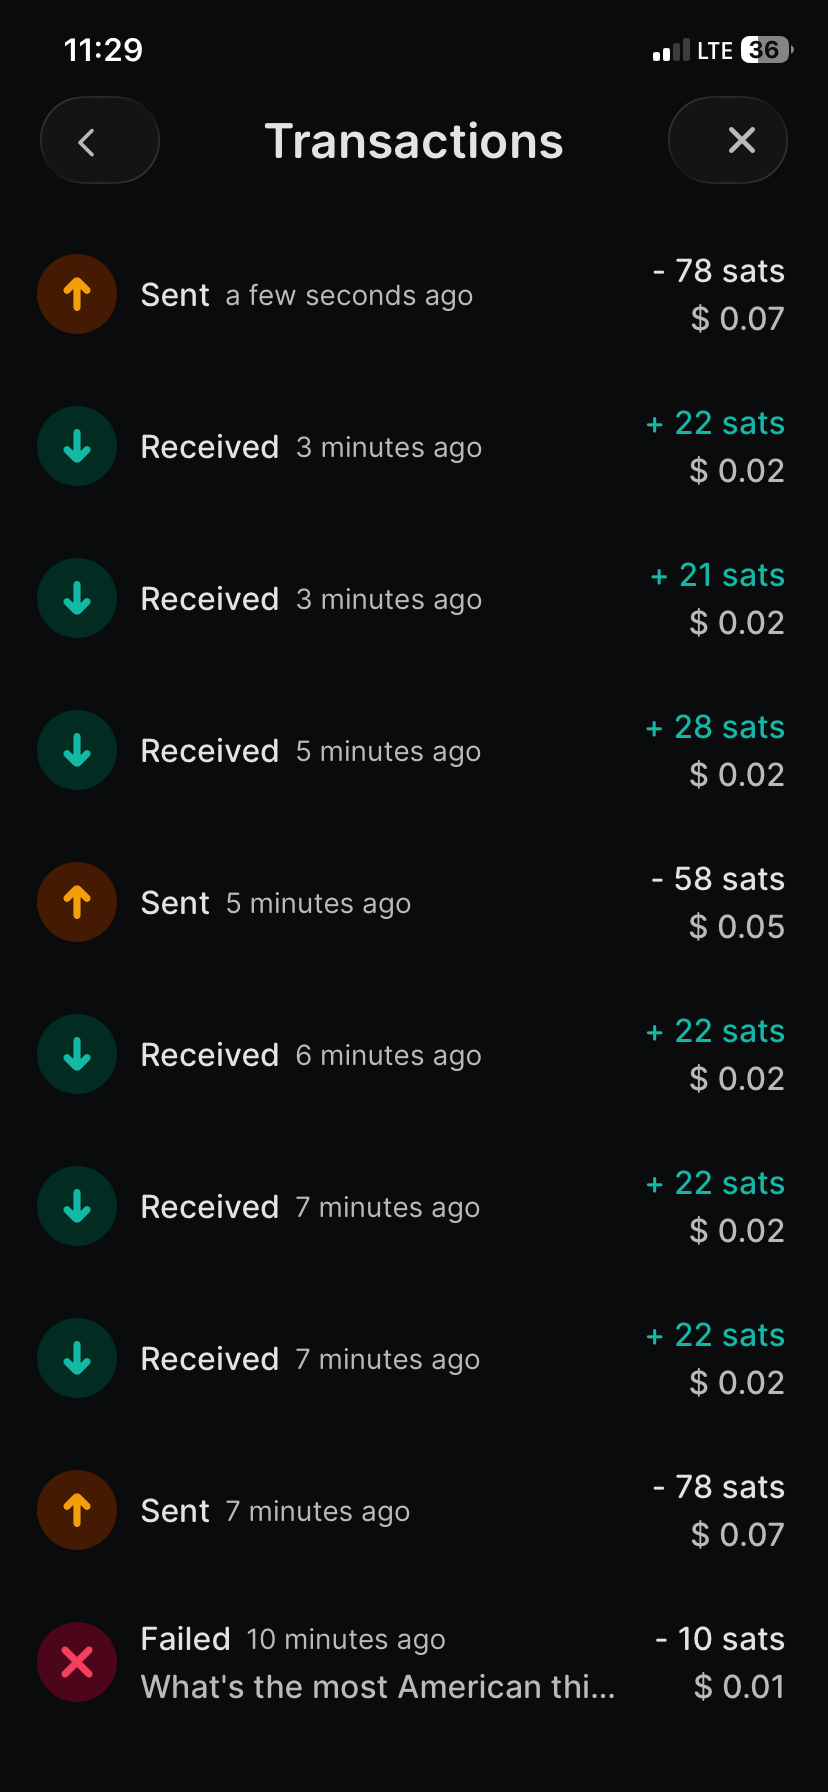This screenshot has height=1792, width=828.
Task: Tap green arrow icon of 21 sats received
Action: (x=77, y=599)
